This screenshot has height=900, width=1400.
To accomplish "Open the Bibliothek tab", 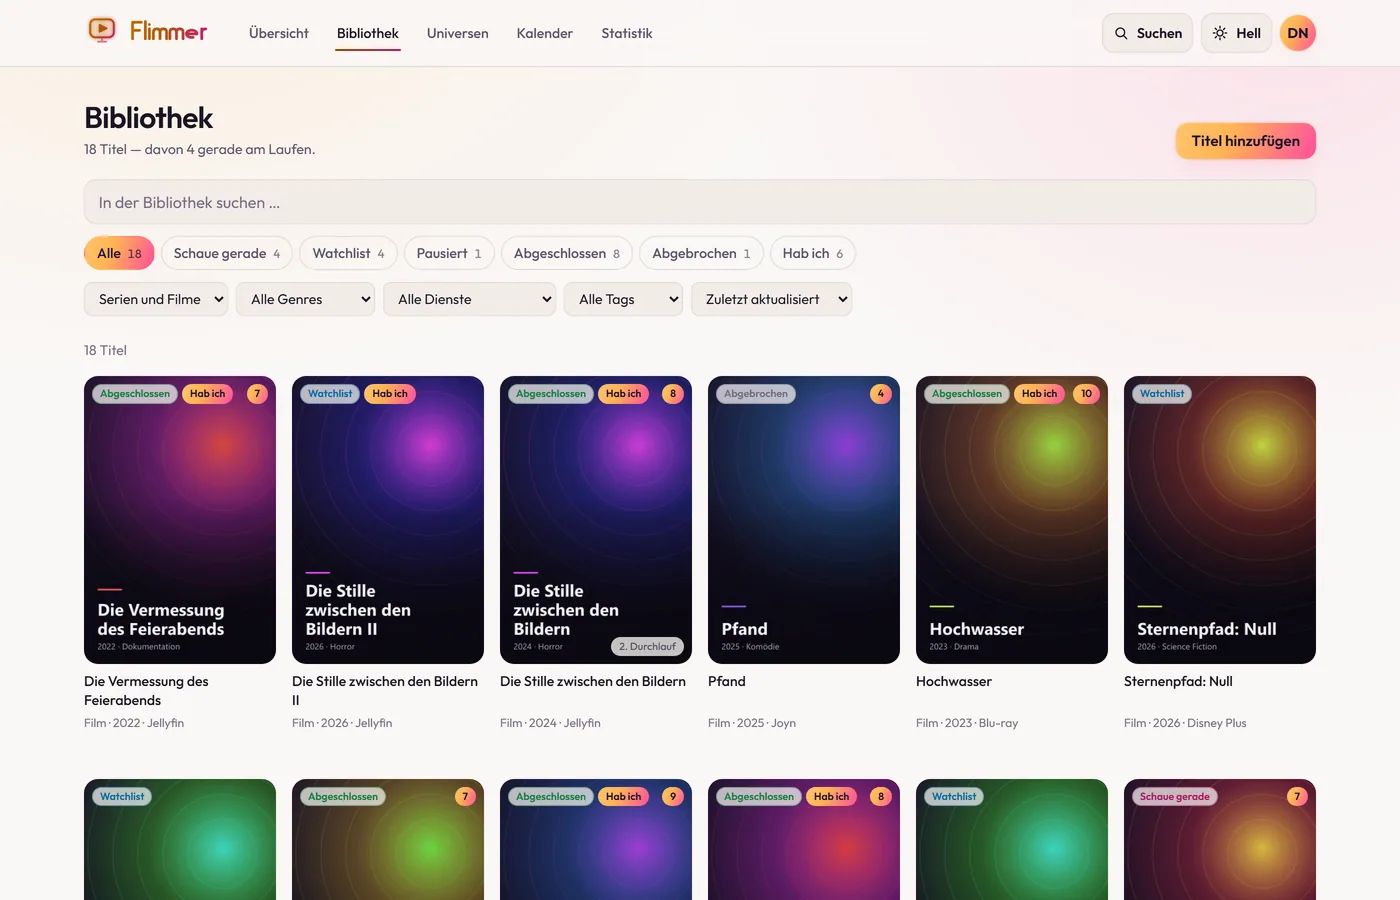I will pyautogui.click(x=368, y=33).
